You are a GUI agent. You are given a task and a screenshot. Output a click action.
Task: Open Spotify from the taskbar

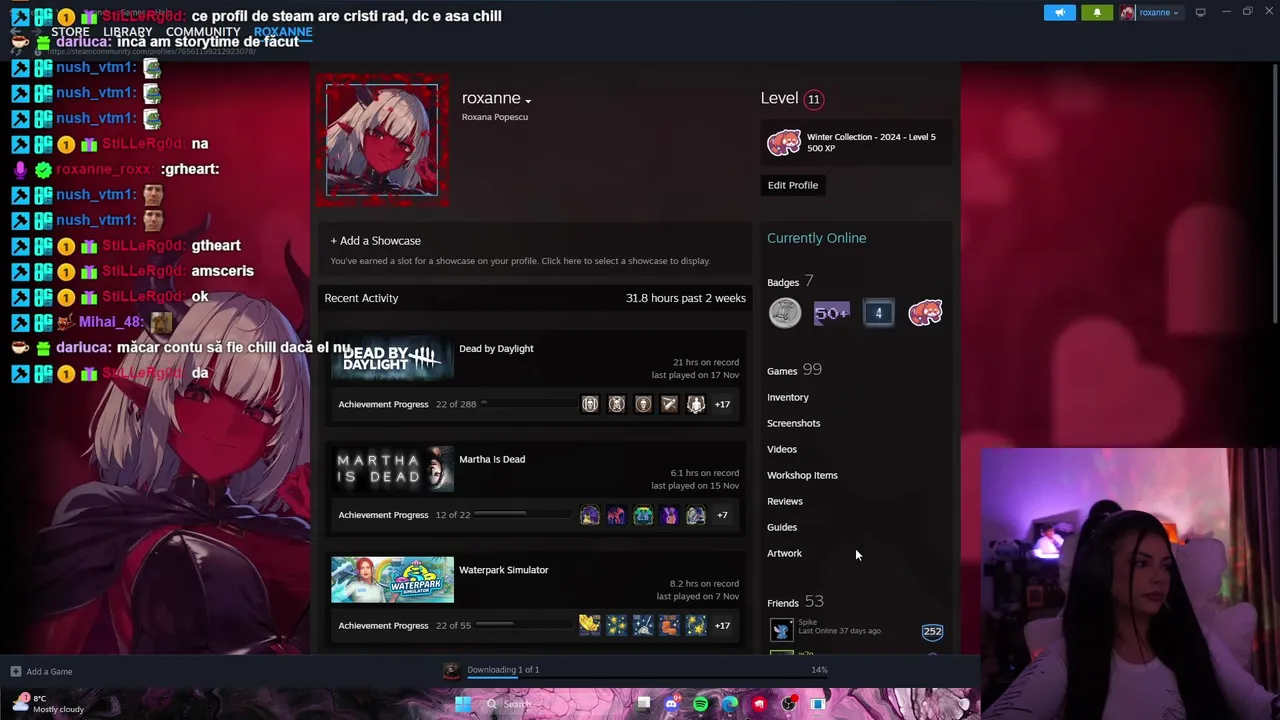(700, 704)
